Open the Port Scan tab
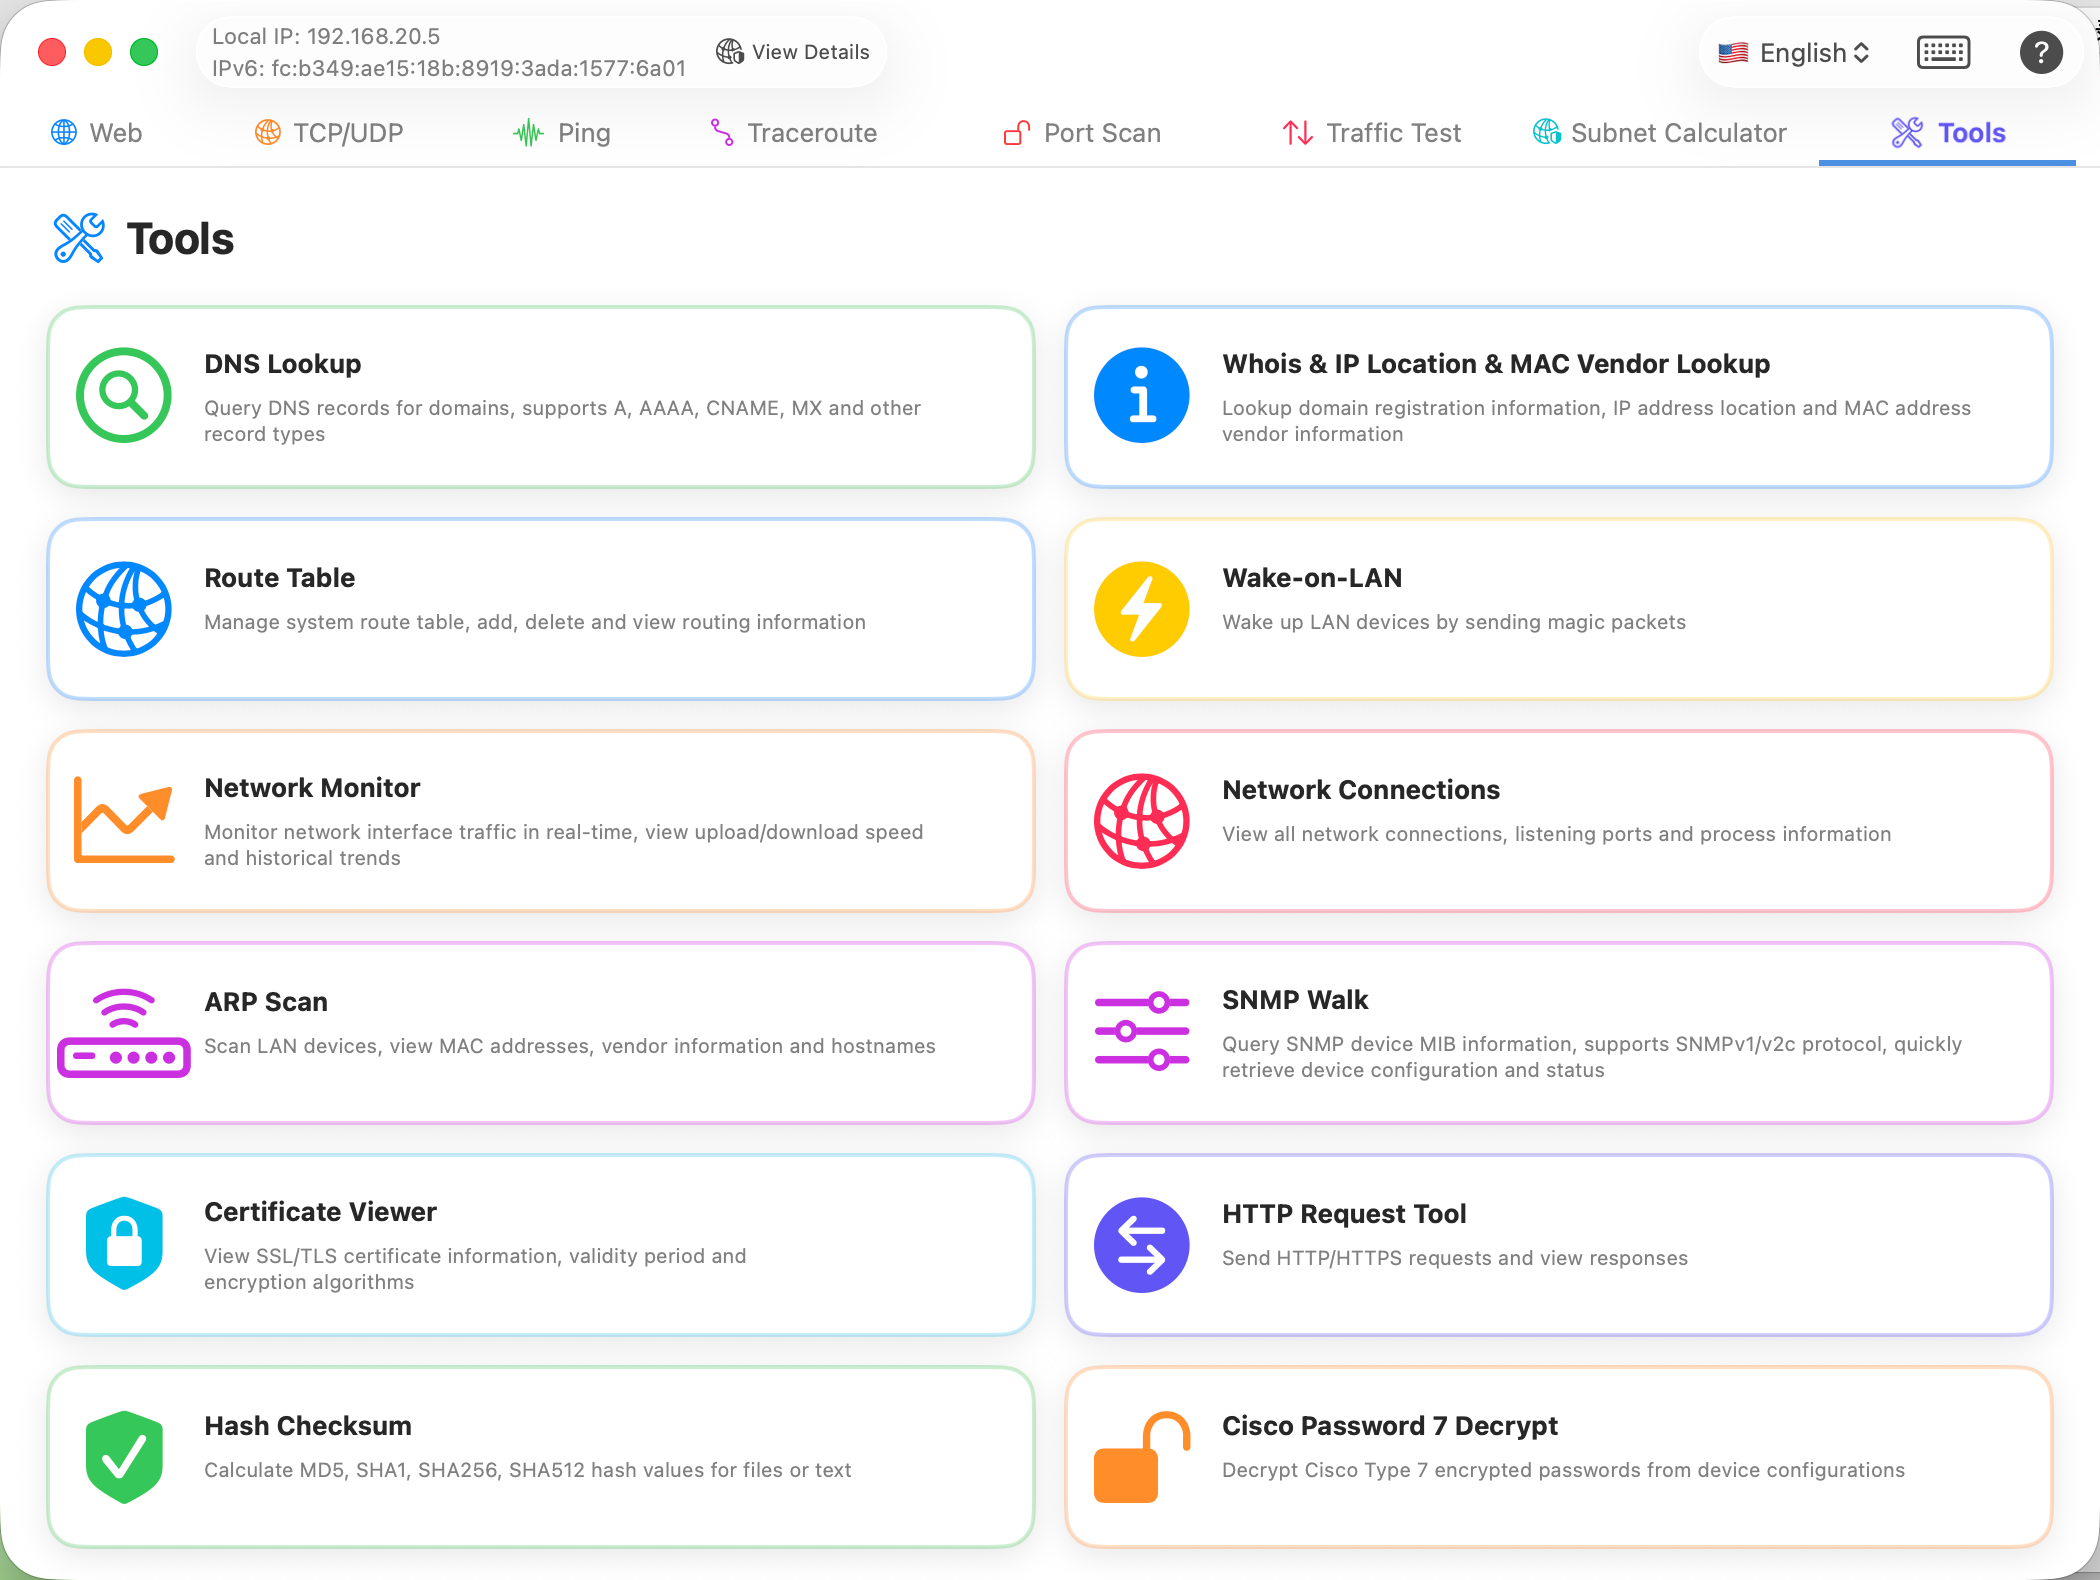This screenshot has height=1580, width=2100. [1081, 132]
